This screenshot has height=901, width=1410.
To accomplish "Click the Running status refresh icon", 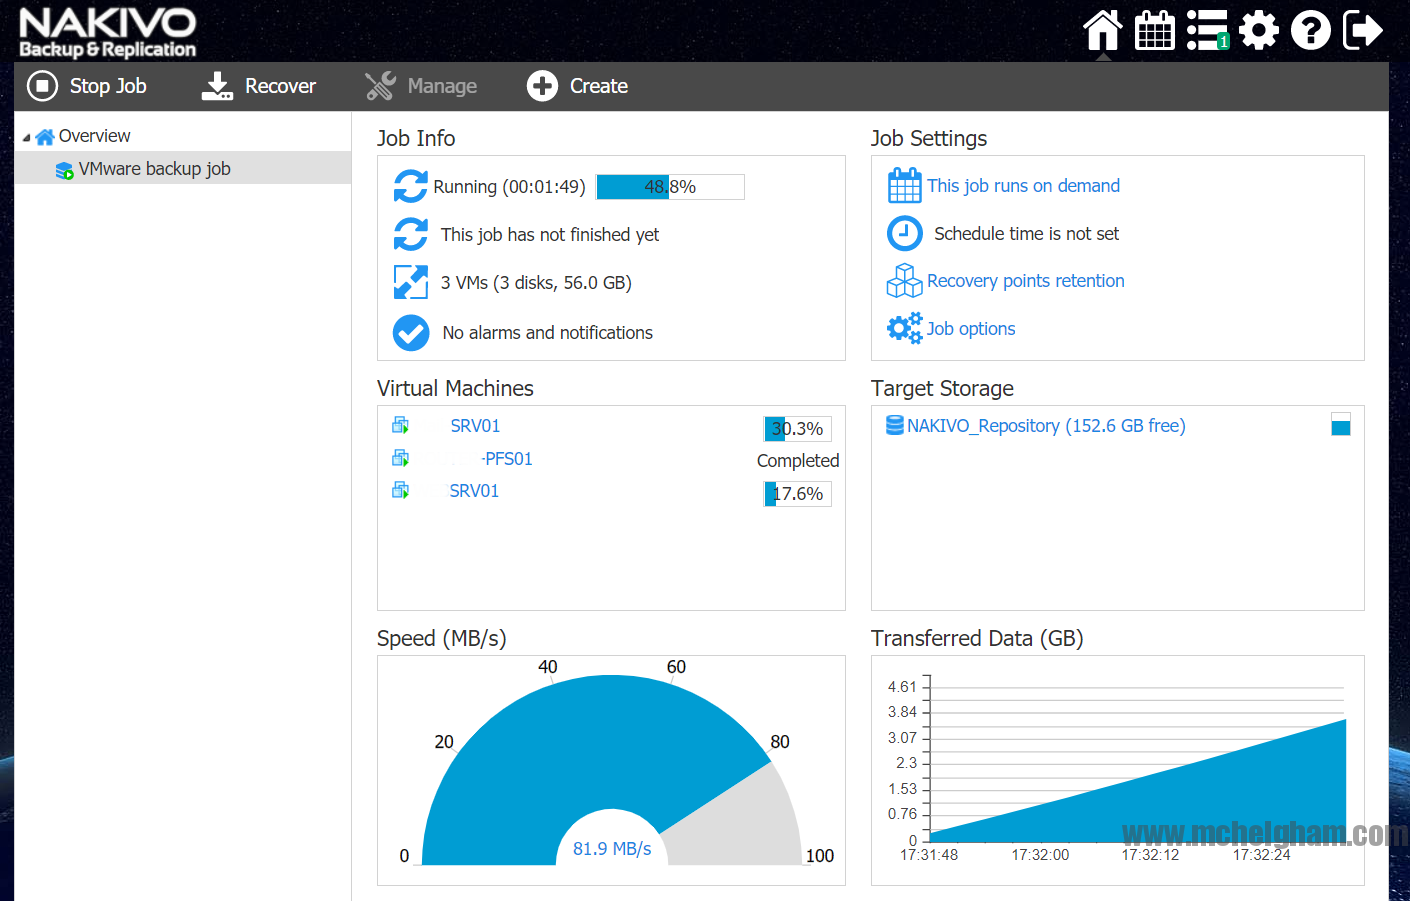I will tap(410, 186).
